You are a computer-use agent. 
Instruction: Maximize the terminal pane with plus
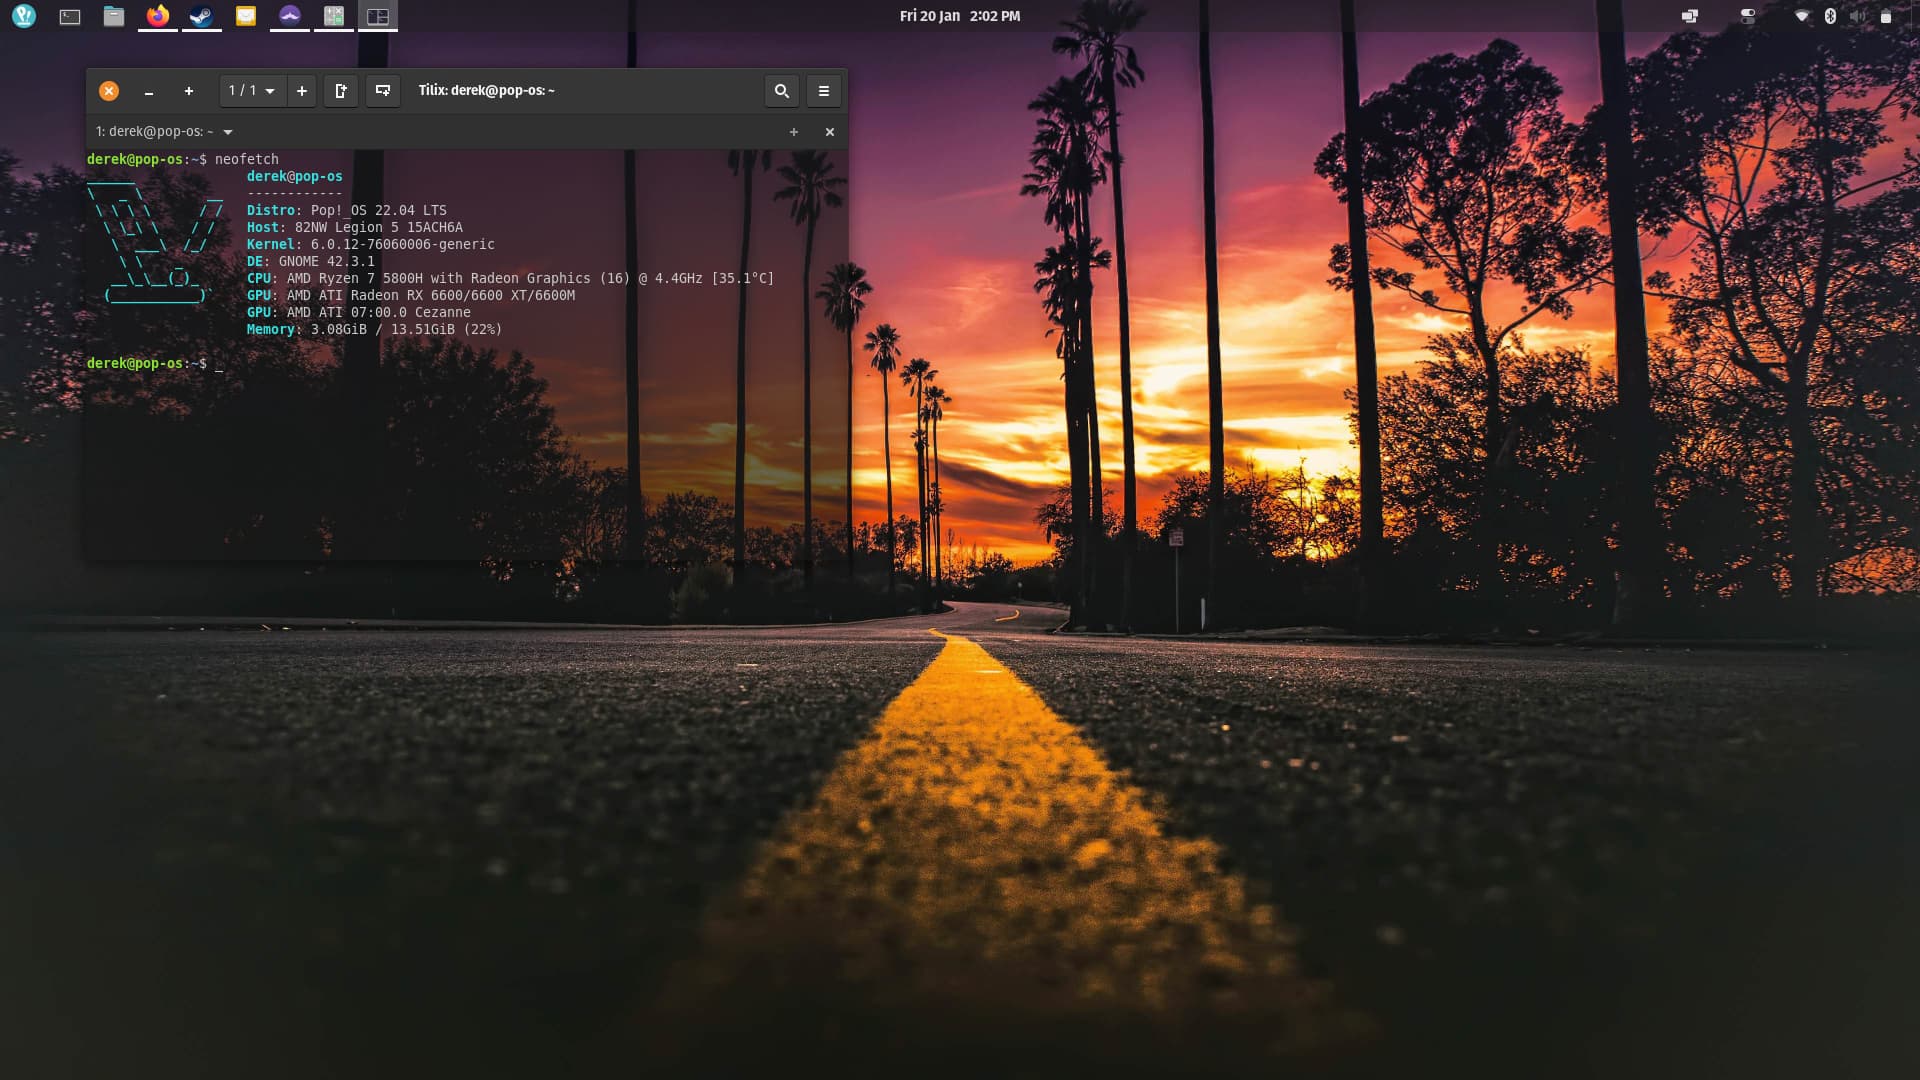pyautogui.click(x=794, y=132)
